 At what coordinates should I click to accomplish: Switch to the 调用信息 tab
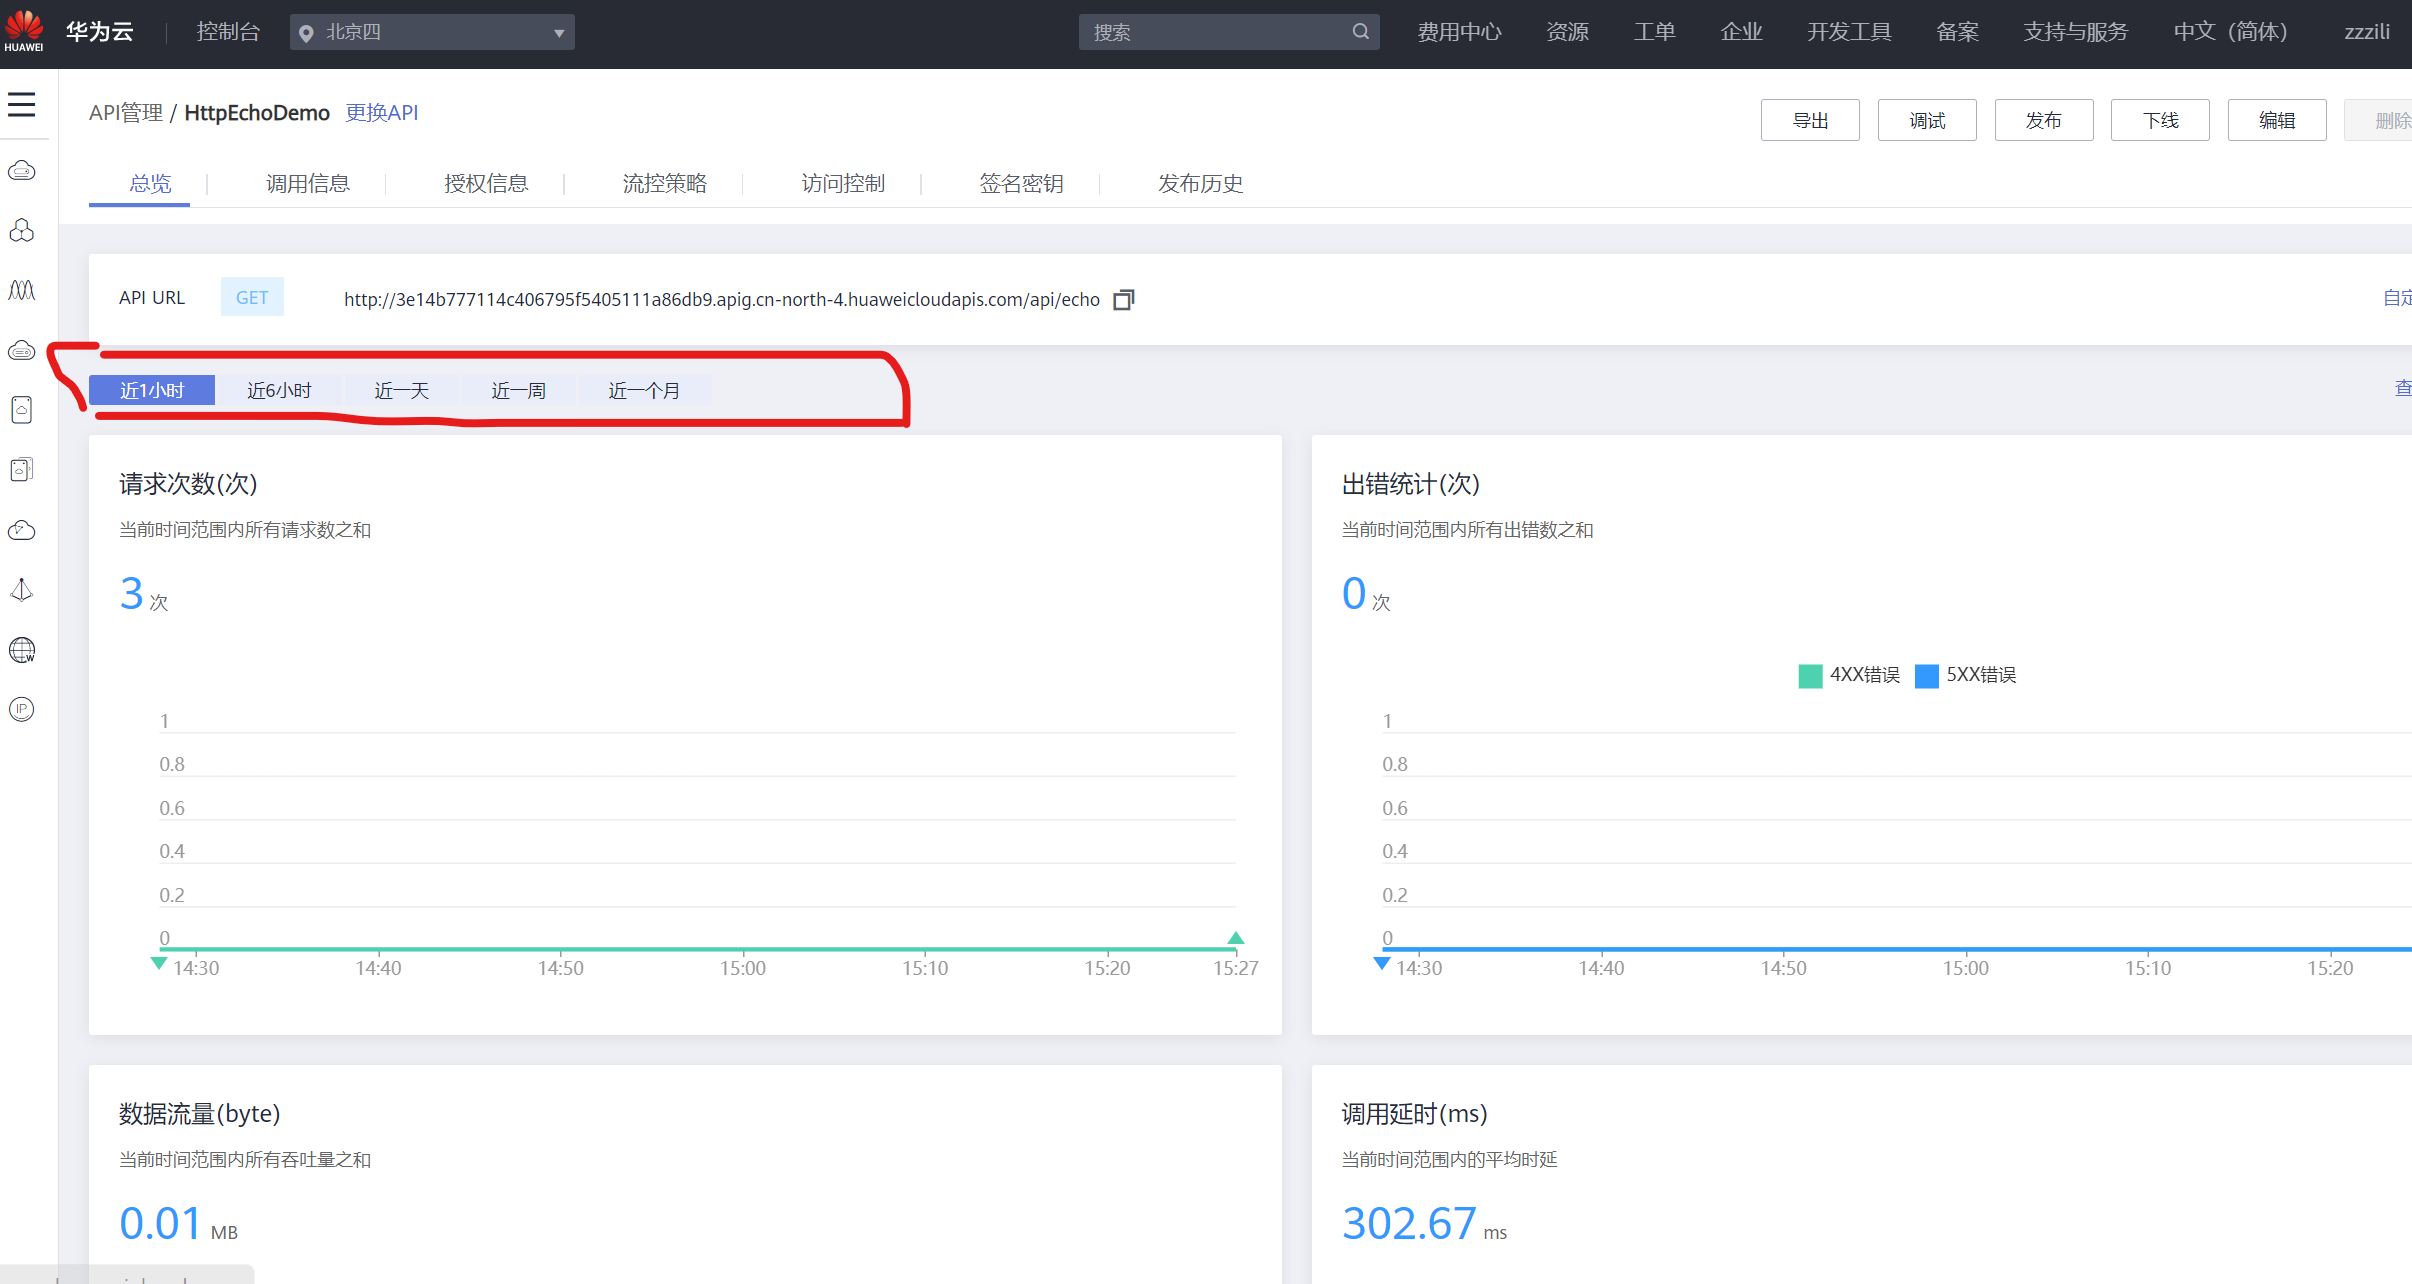308,183
